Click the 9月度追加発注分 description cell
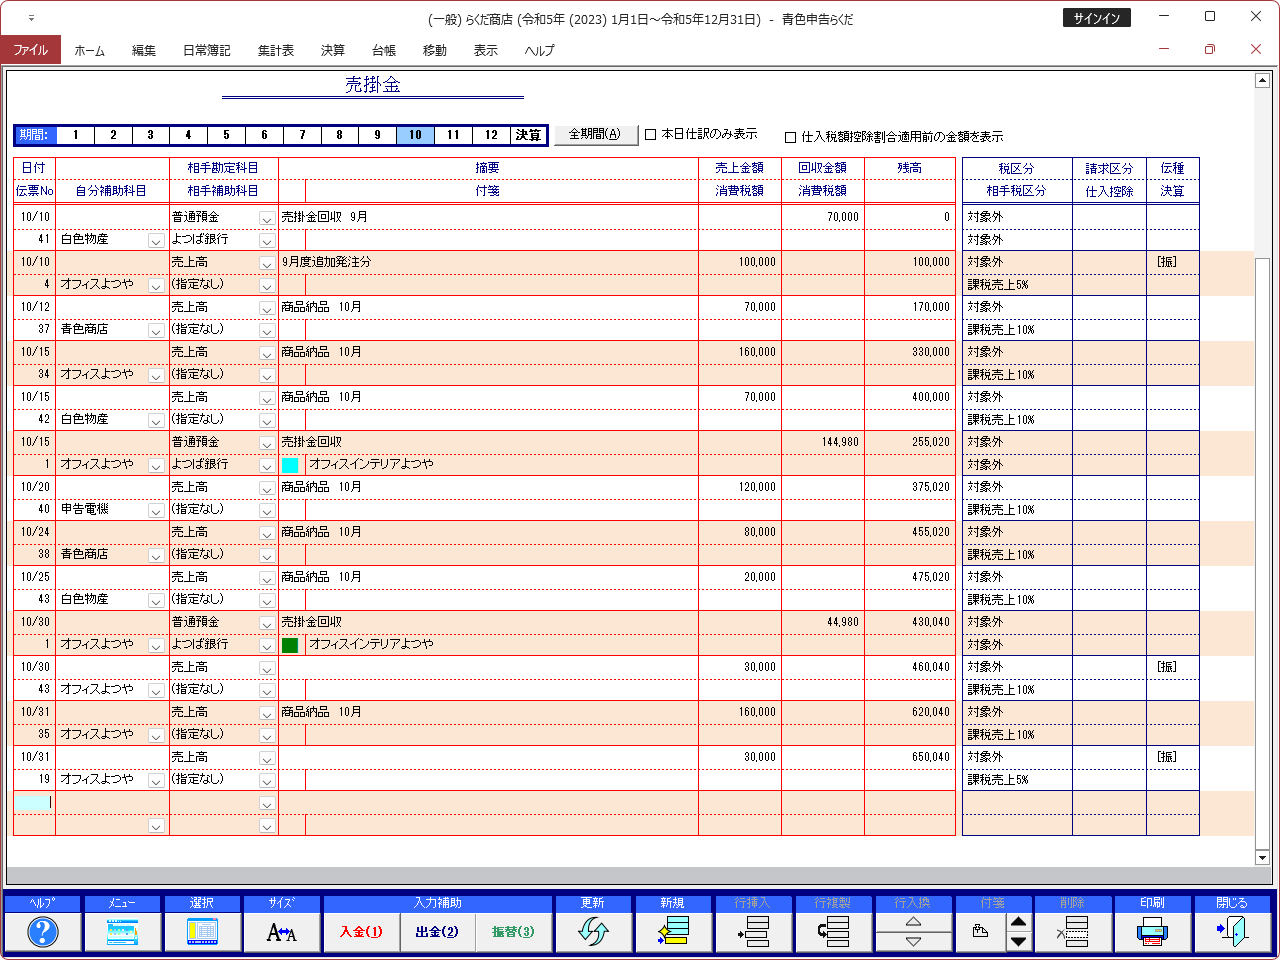The width and height of the screenshot is (1280, 960). [x=488, y=261]
